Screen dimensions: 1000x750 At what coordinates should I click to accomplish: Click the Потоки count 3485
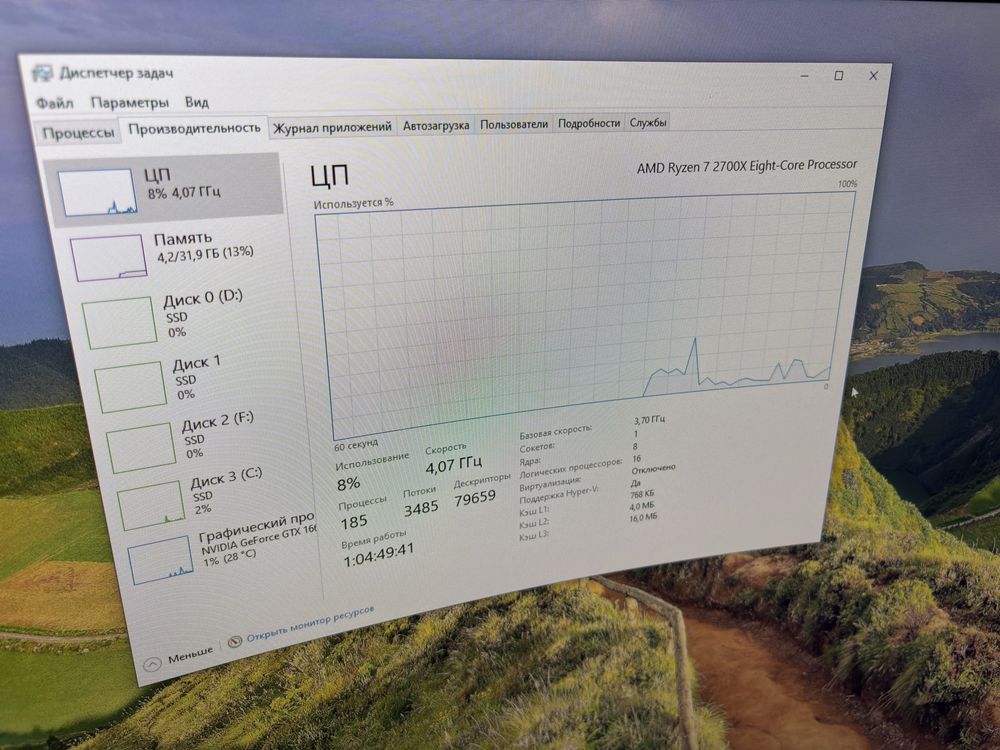421,508
